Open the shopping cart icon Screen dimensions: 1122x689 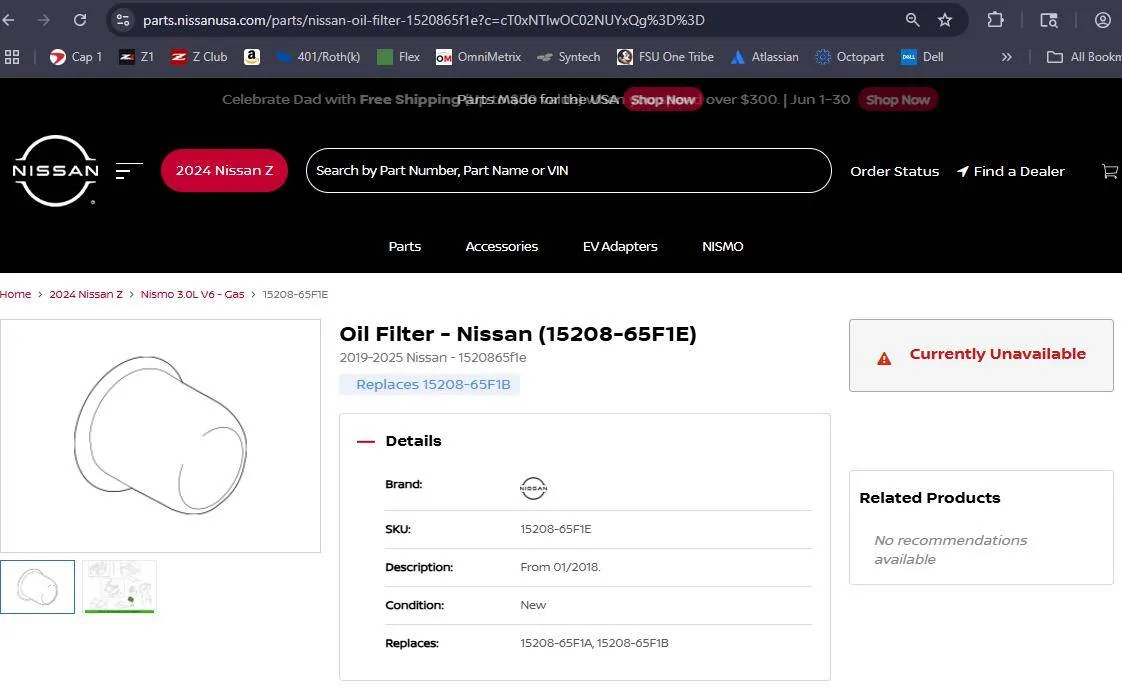[1109, 171]
